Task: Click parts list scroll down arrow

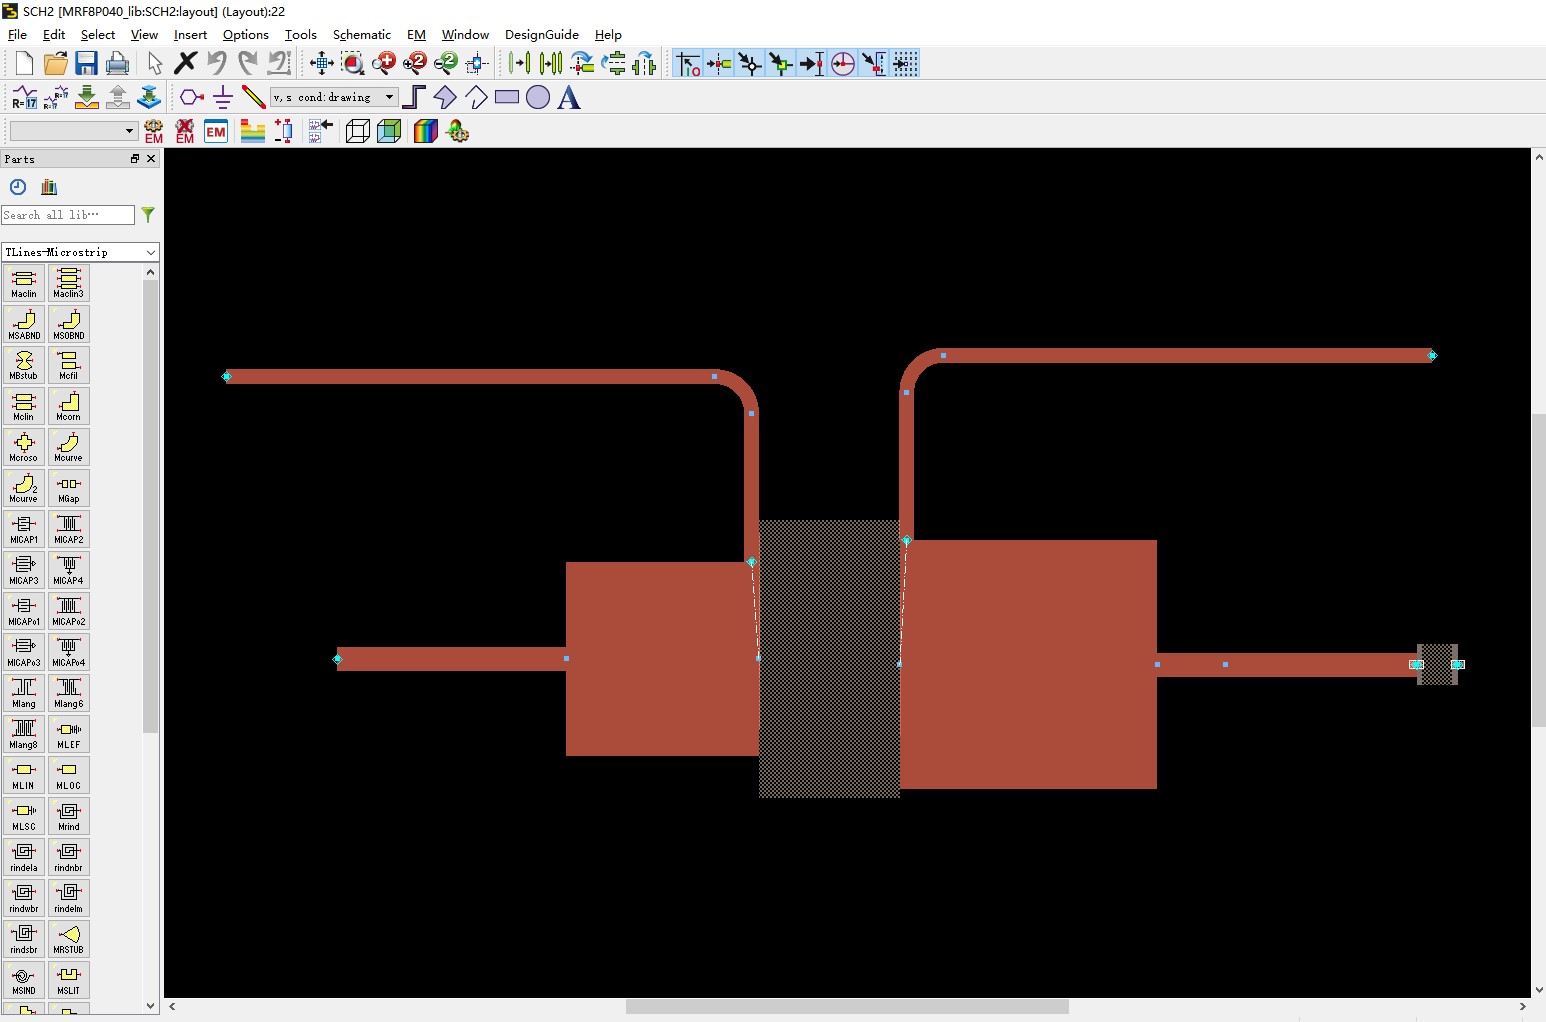Action: click(x=151, y=1006)
